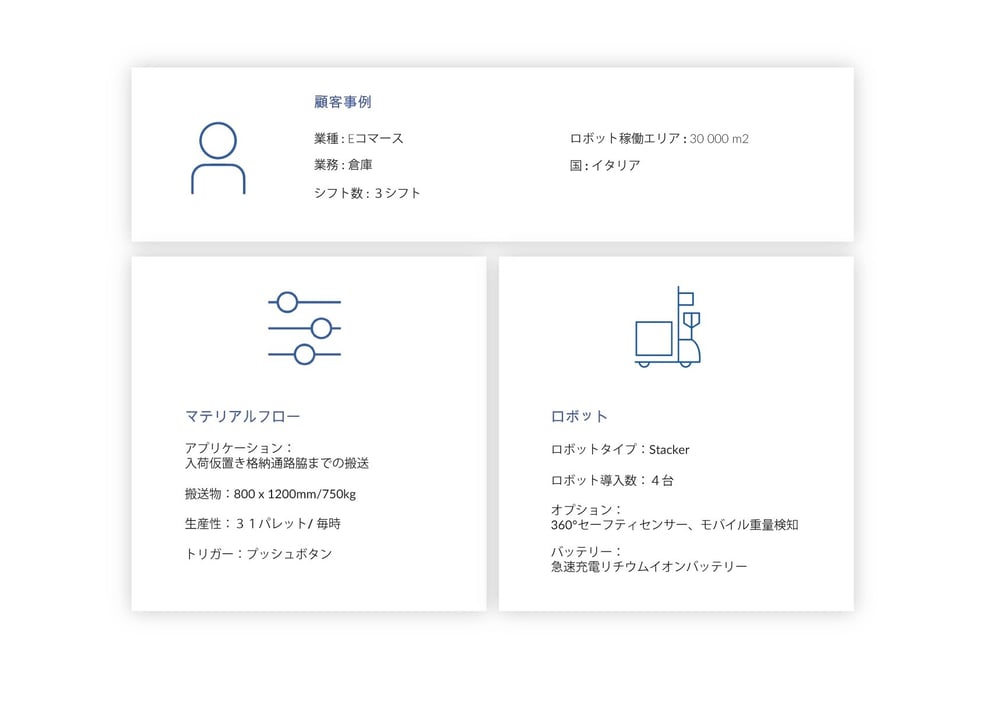Click the stacker robot forklift icon

pyautogui.click(x=668, y=327)
